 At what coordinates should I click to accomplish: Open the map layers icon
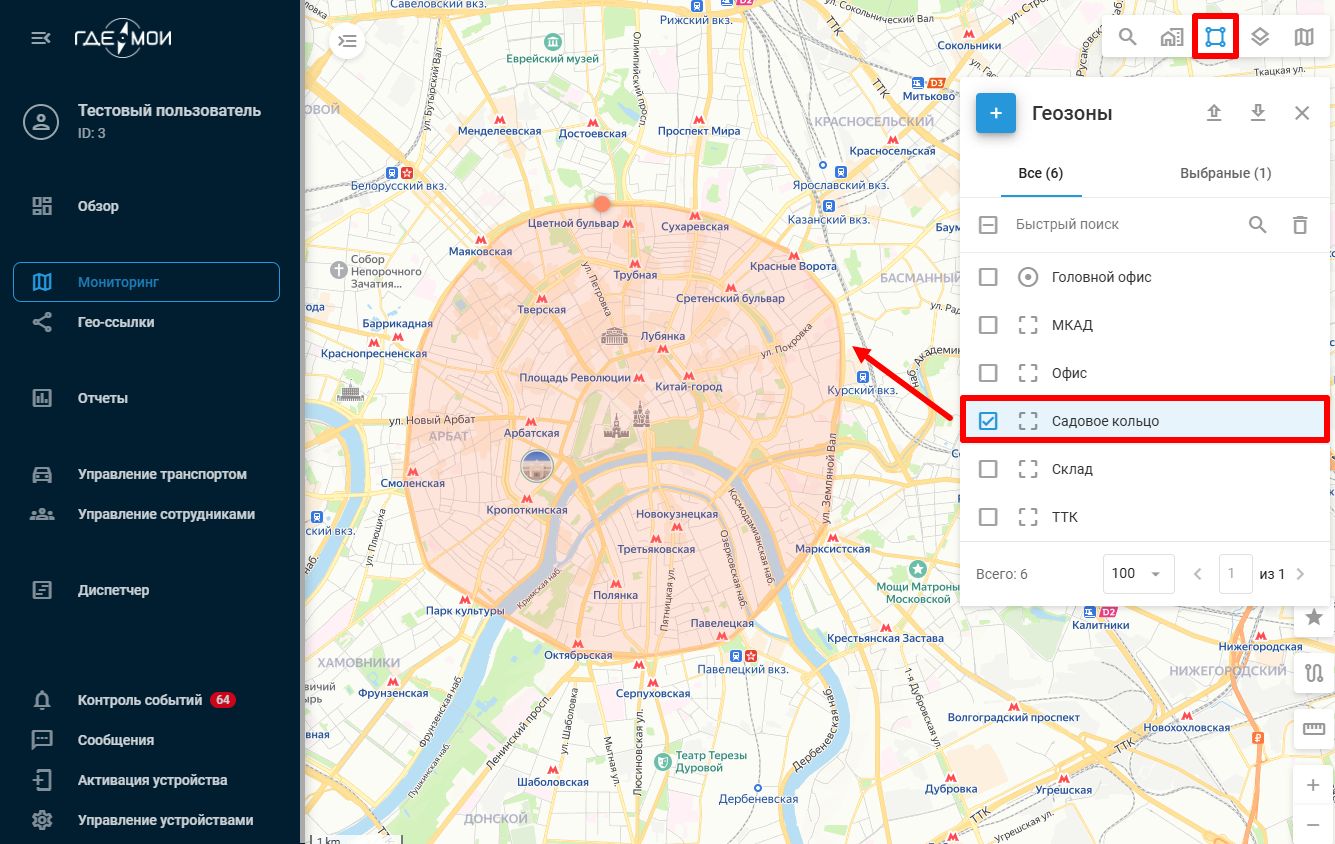pos(1260,38)
